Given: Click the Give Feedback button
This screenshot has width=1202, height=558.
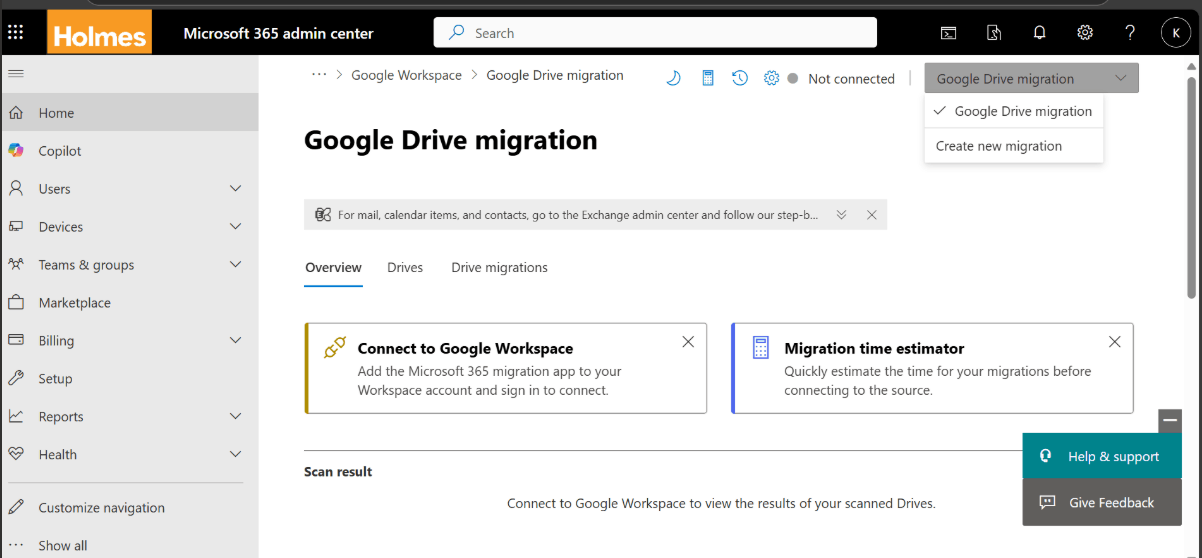Looking at the screenshot, I should pyautogui.click(x=1102, y=502).
